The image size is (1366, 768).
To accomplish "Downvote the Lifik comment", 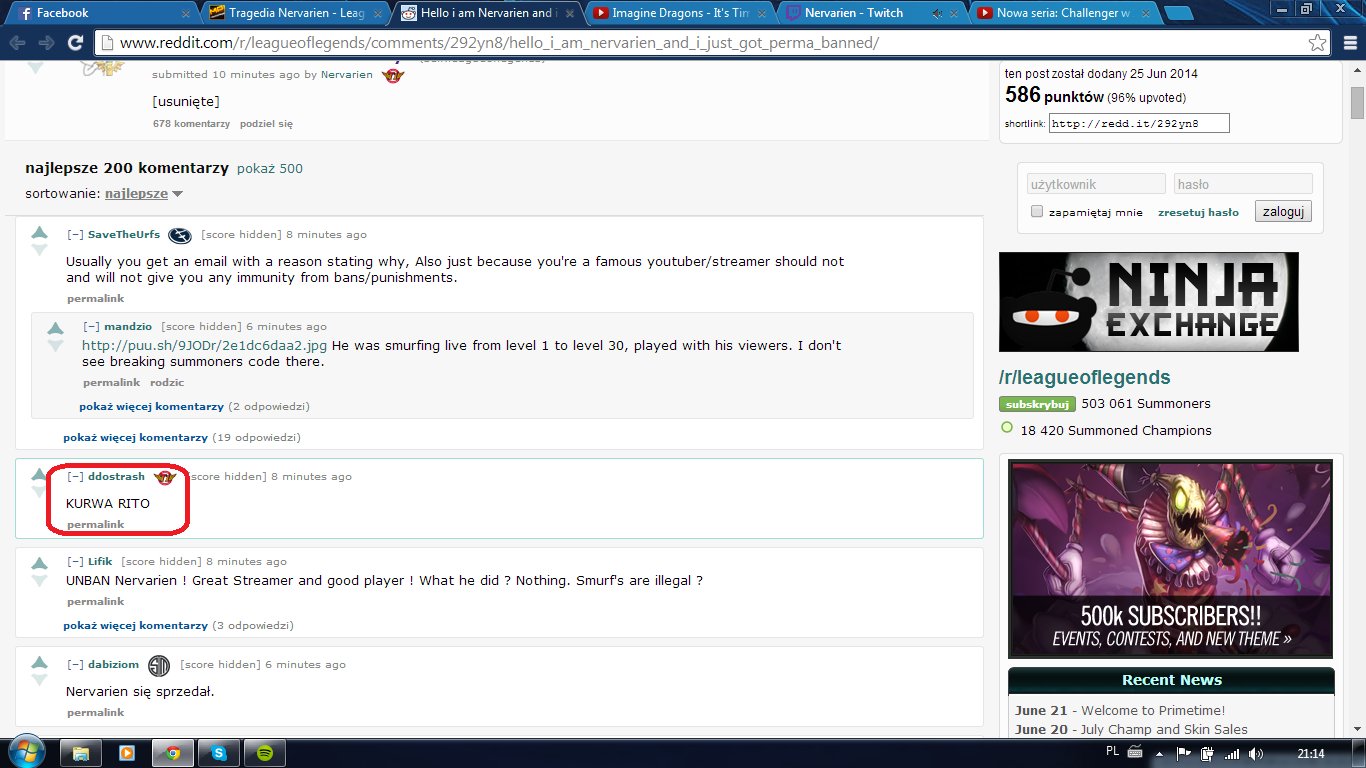I will [x=39, y=580].
